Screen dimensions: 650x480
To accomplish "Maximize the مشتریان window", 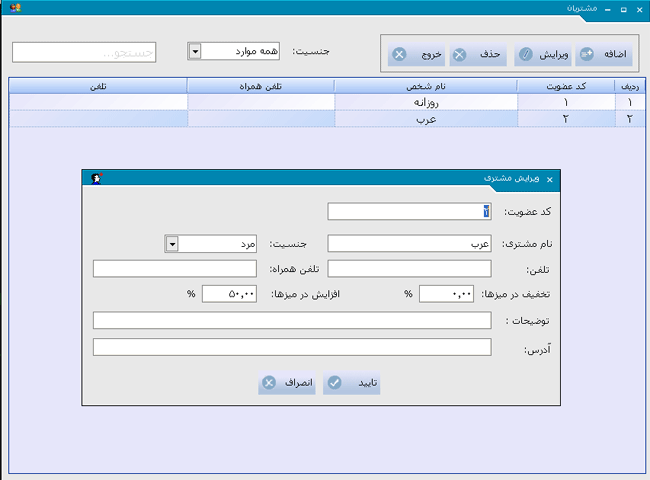I will coord(623,10).
